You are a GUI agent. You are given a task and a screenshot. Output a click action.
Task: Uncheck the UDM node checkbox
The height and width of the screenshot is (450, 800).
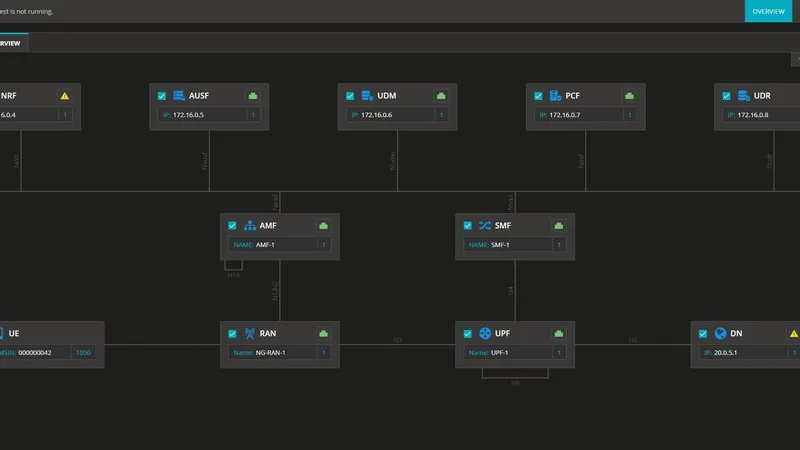pos(350,96)
